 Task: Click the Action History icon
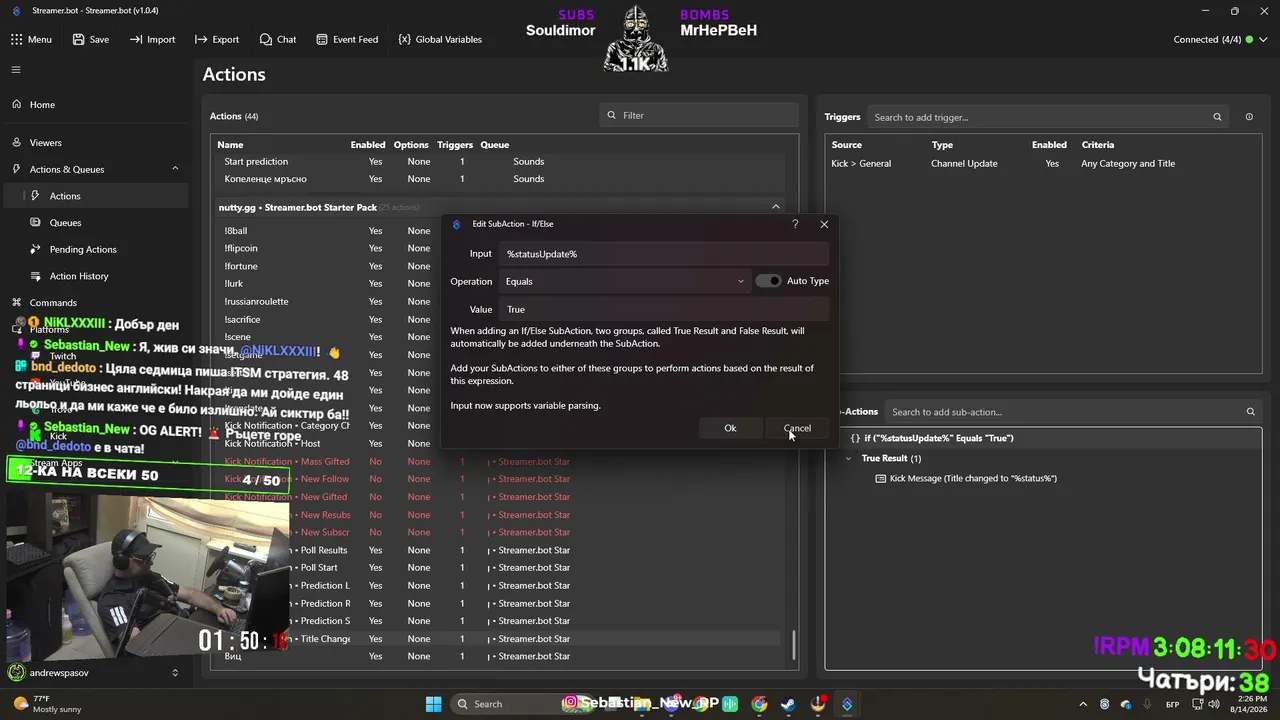pos(35,276)
